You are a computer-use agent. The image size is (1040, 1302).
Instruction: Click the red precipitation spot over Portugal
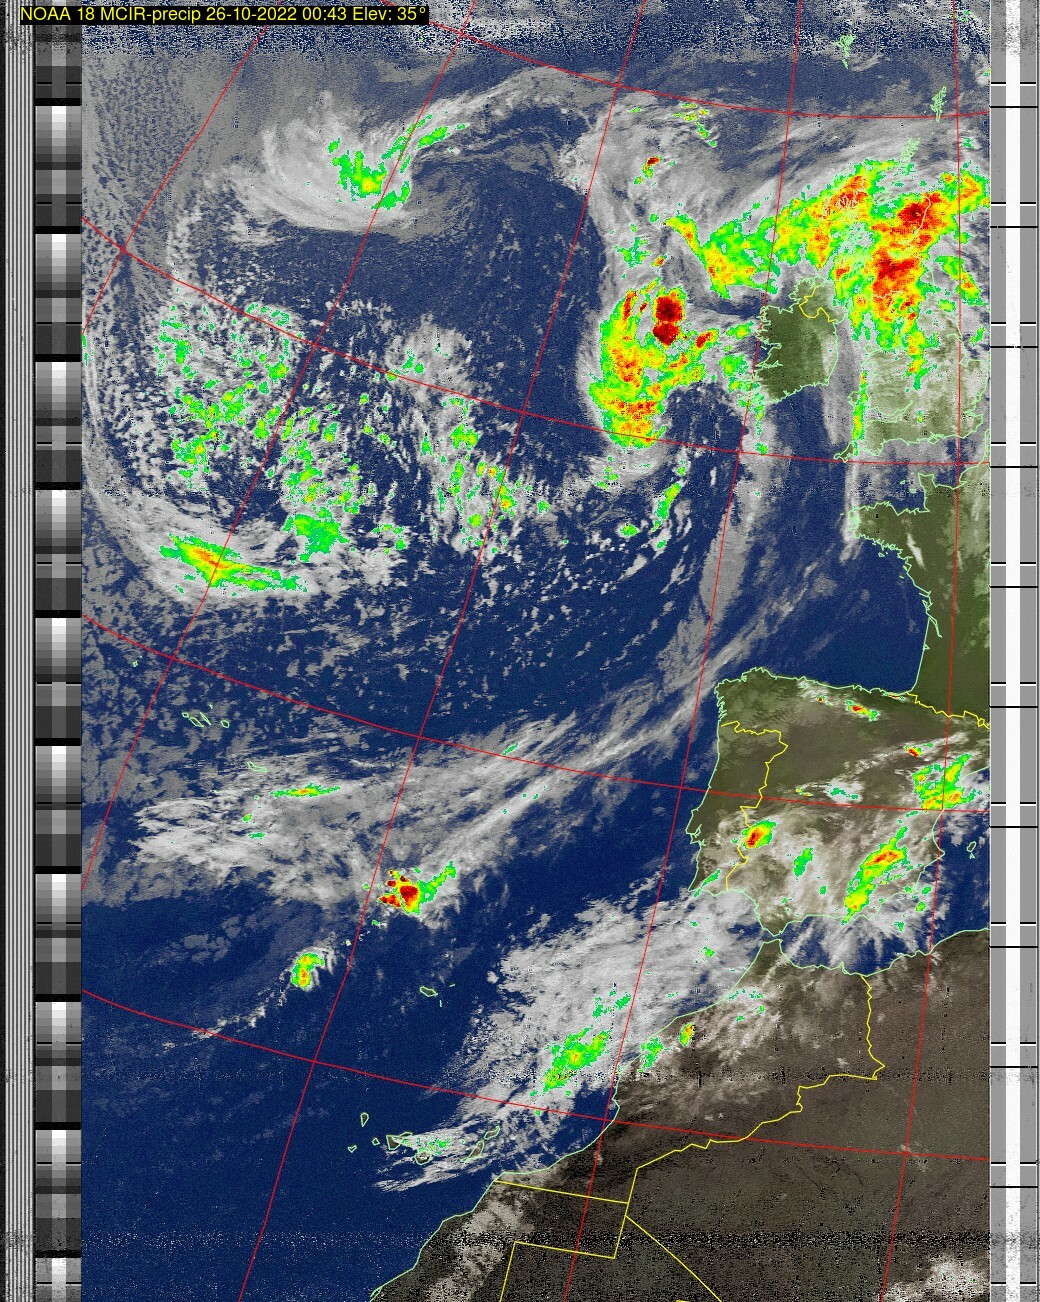click(x=757, y=833)
